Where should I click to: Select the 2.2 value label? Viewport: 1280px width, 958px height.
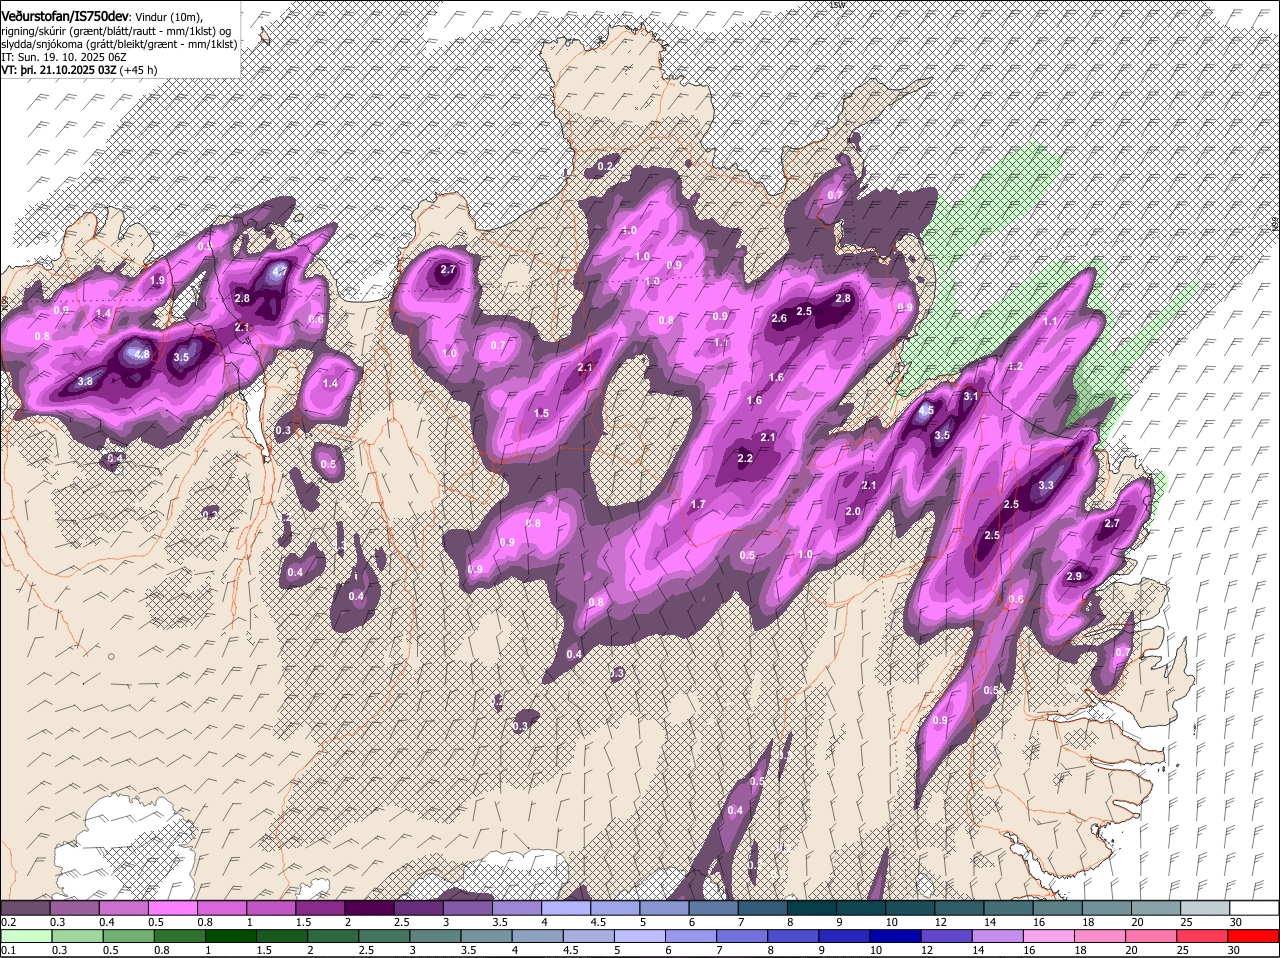(744, 459)
